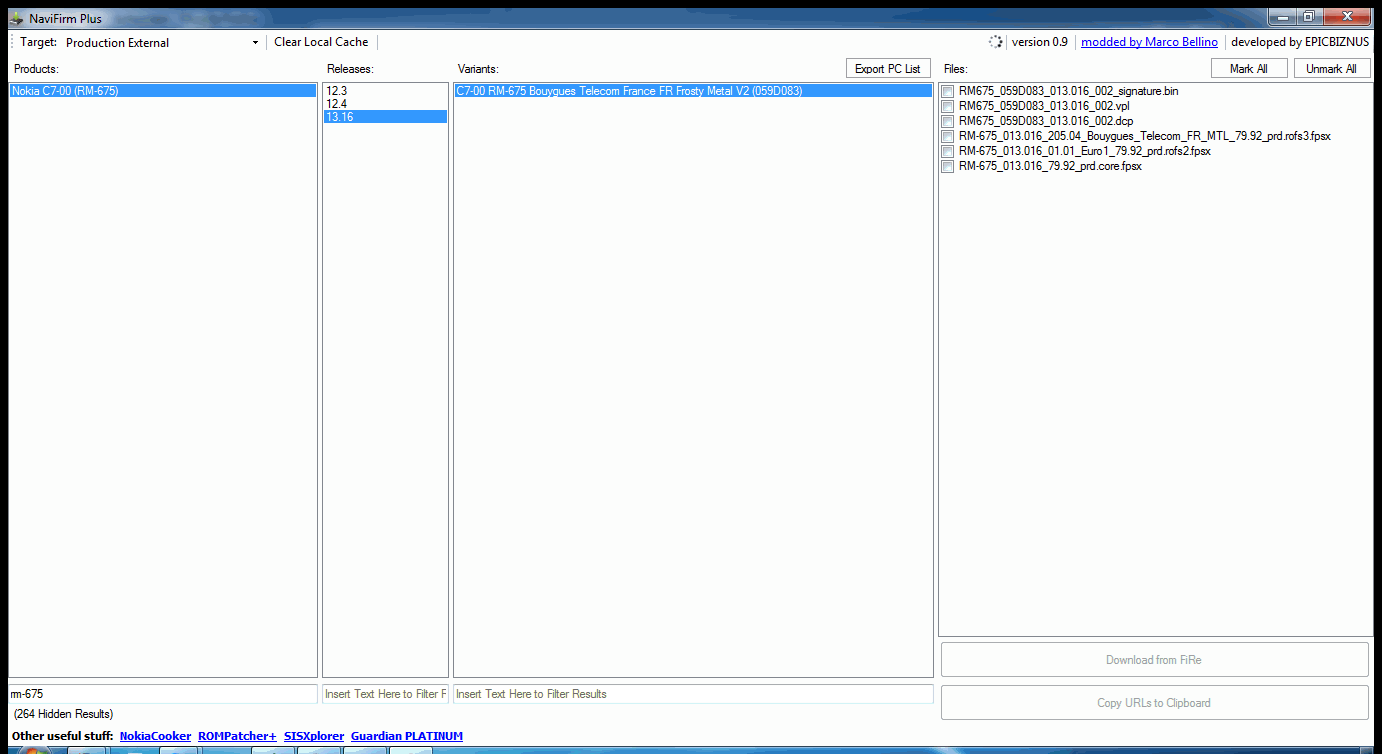Click the Export PC List button
1382x754 pixels.
click(888, 69)
